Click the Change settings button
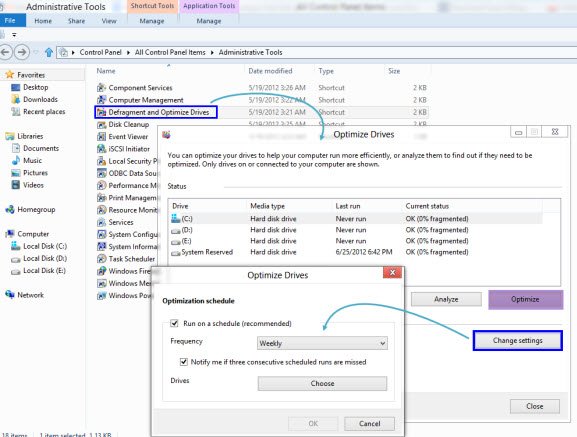577x437 pixels. (517, 341)
